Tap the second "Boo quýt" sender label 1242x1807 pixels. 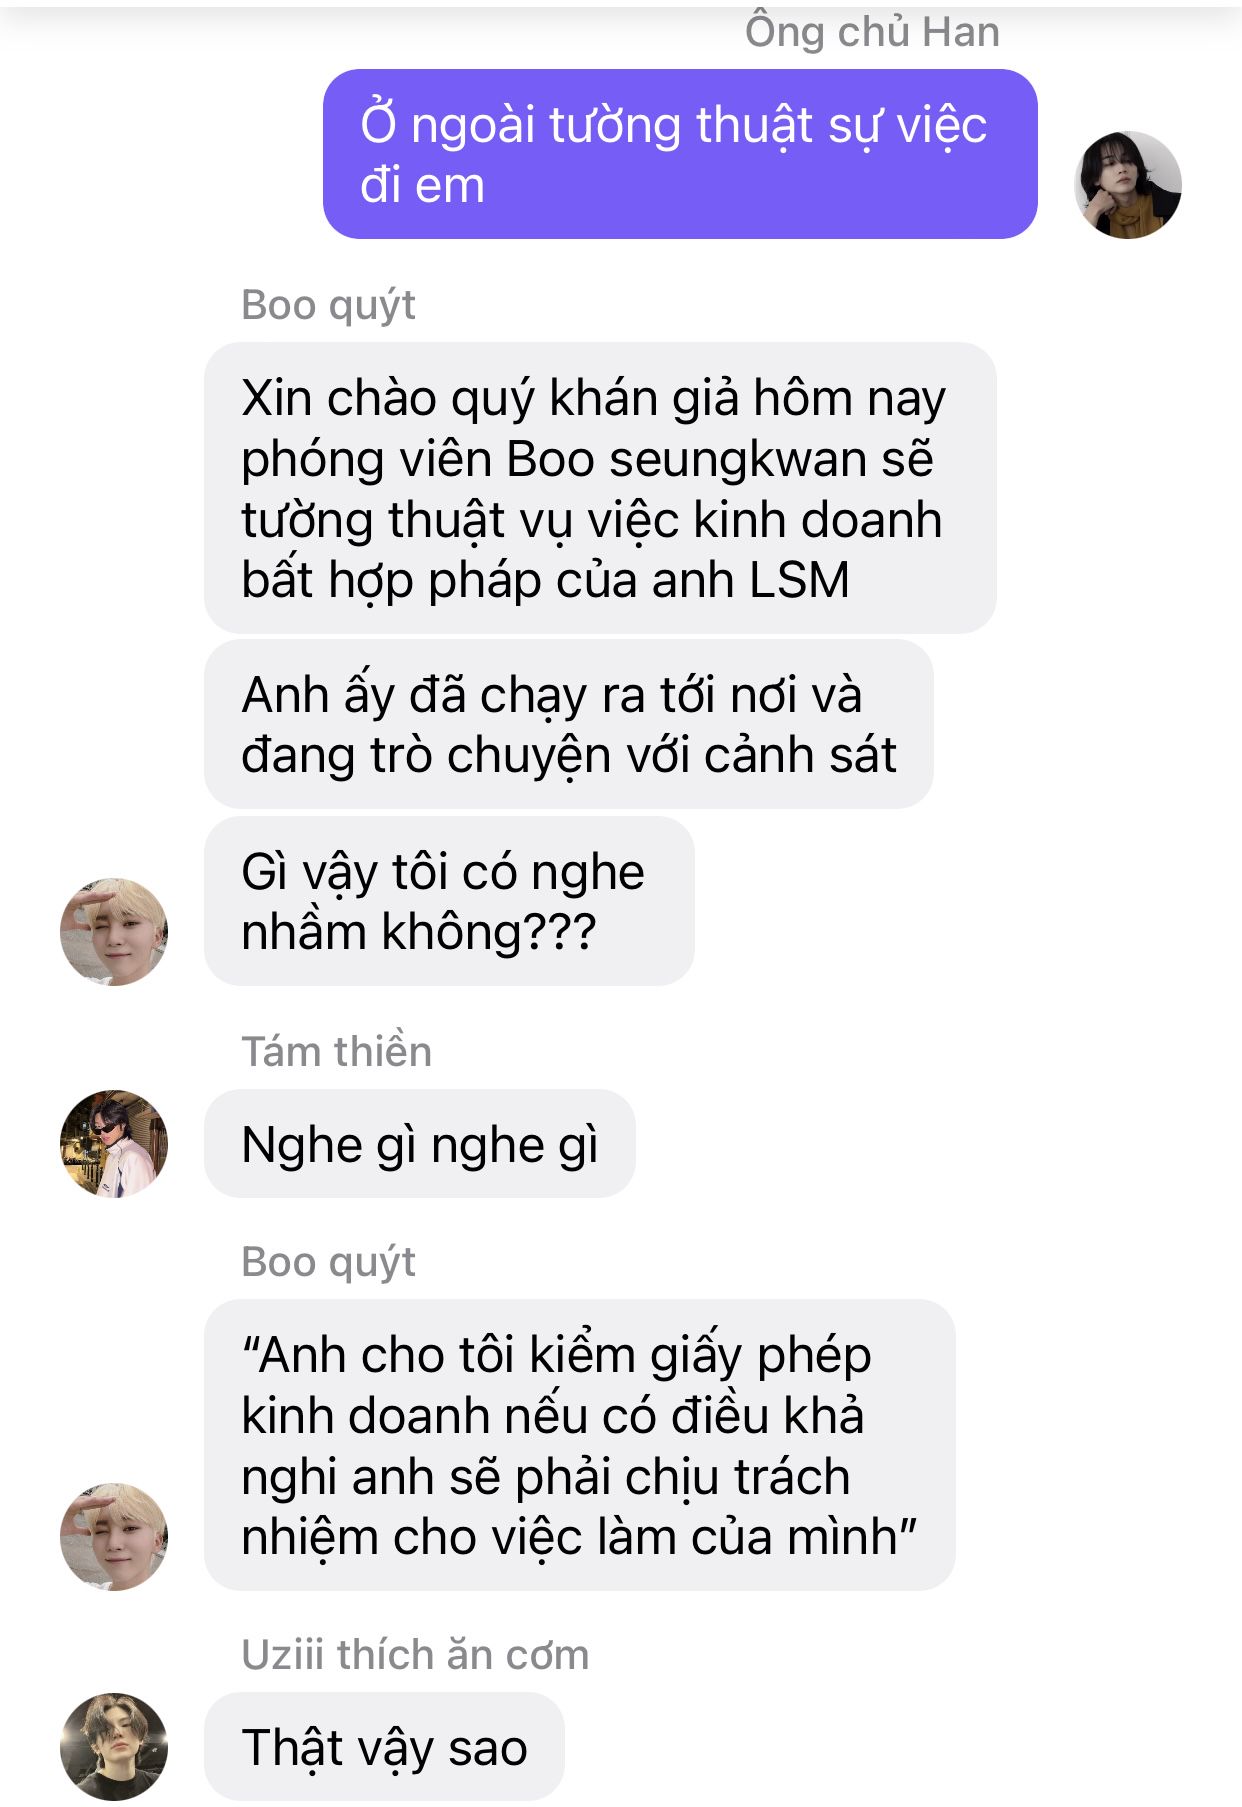[328, 1263]
